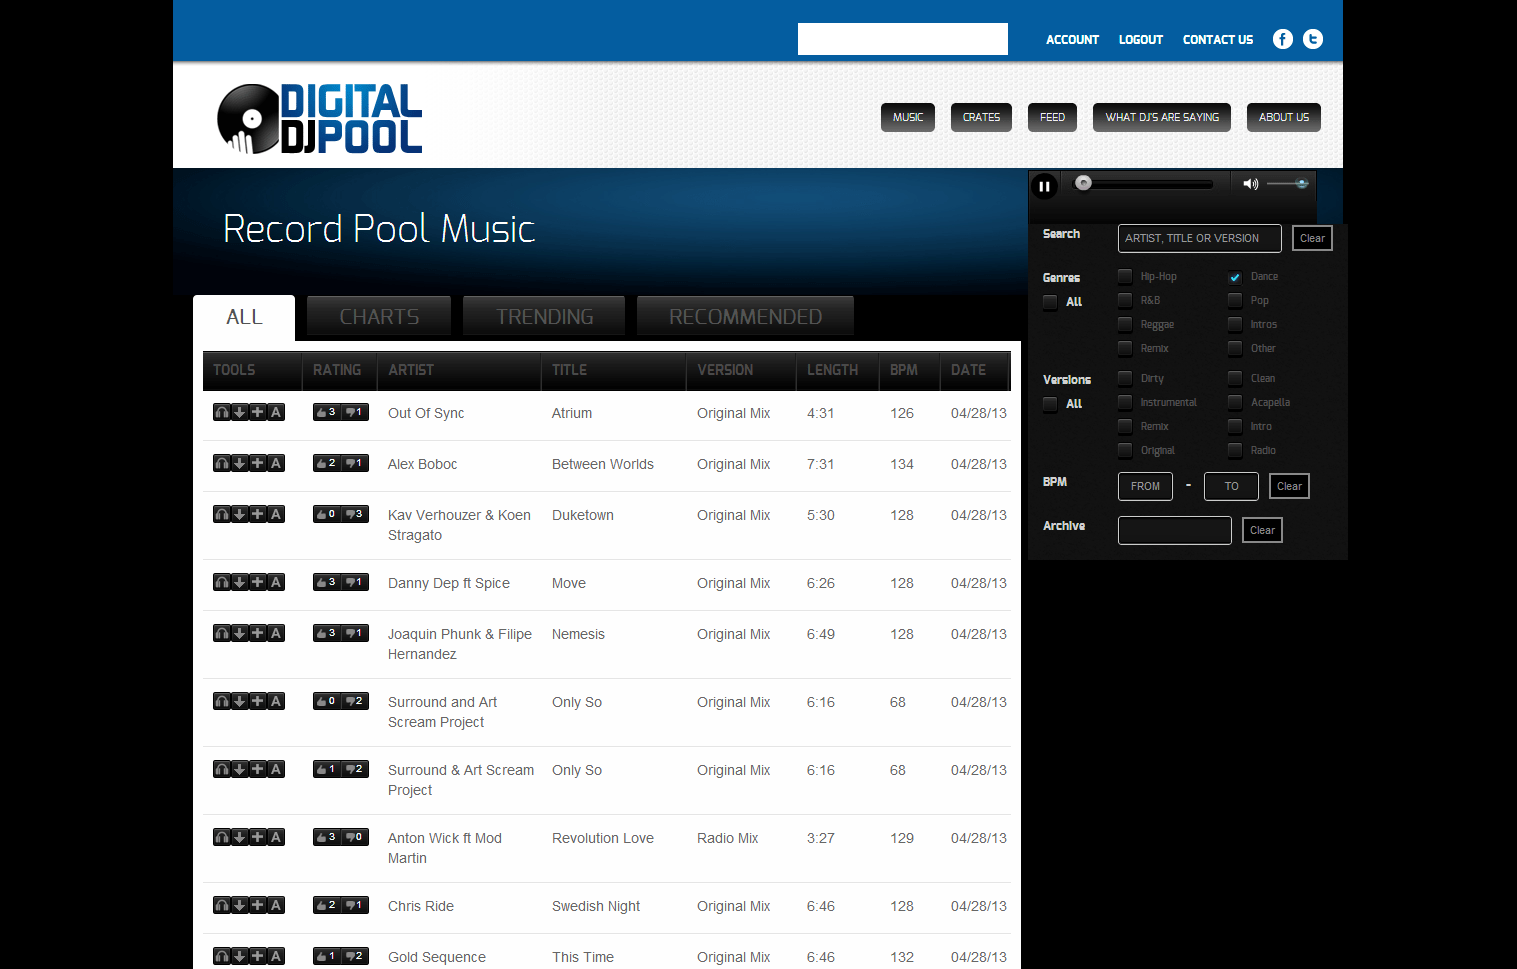Download "Between Worlds" via the arrow icon
This screenshot has width=1517, height=969.
coord(239,463)
